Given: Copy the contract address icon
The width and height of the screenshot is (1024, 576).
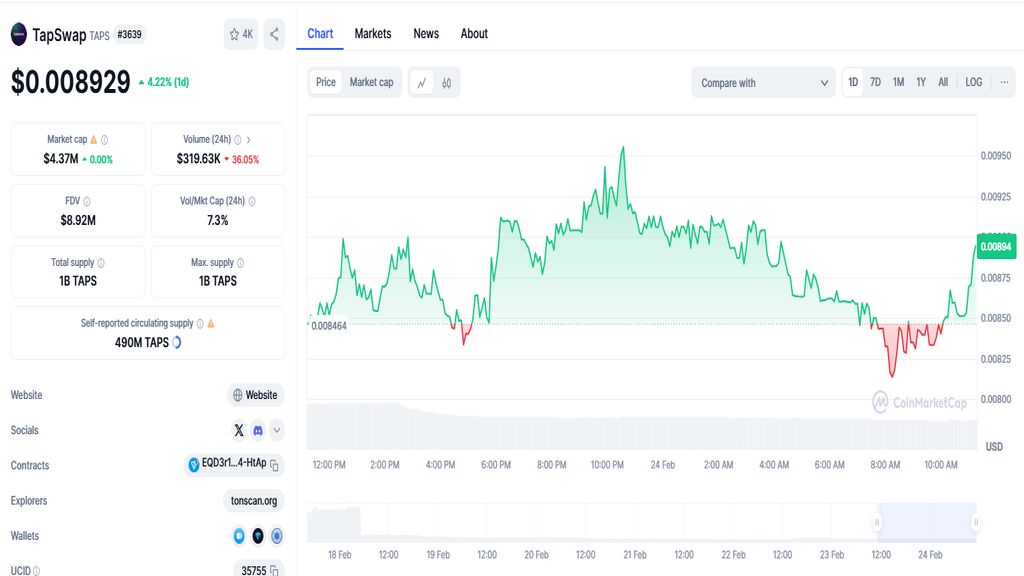Looking at the screenshot, I should click(x=274, y=466).
